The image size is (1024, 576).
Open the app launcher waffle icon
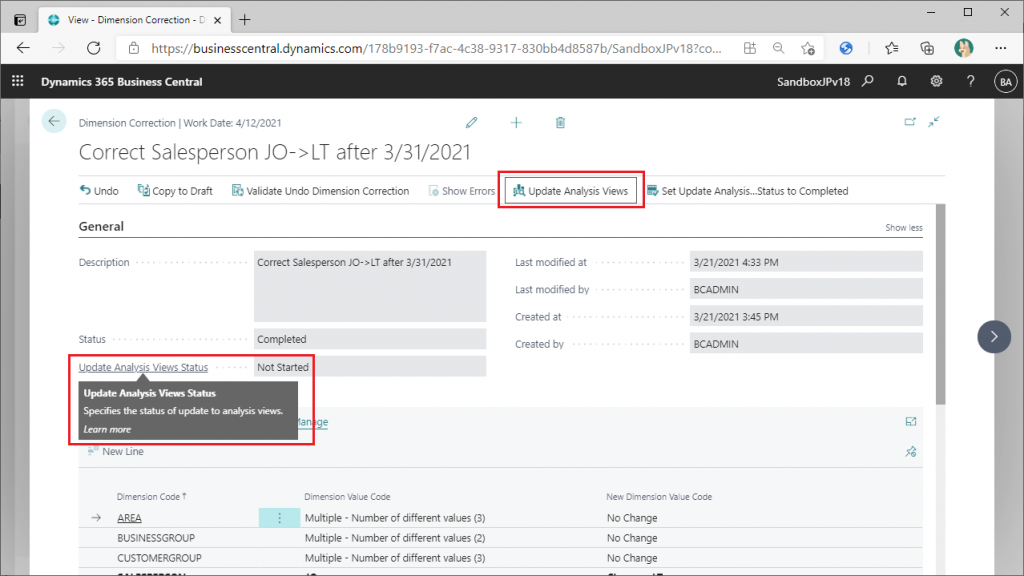[18, 81]
